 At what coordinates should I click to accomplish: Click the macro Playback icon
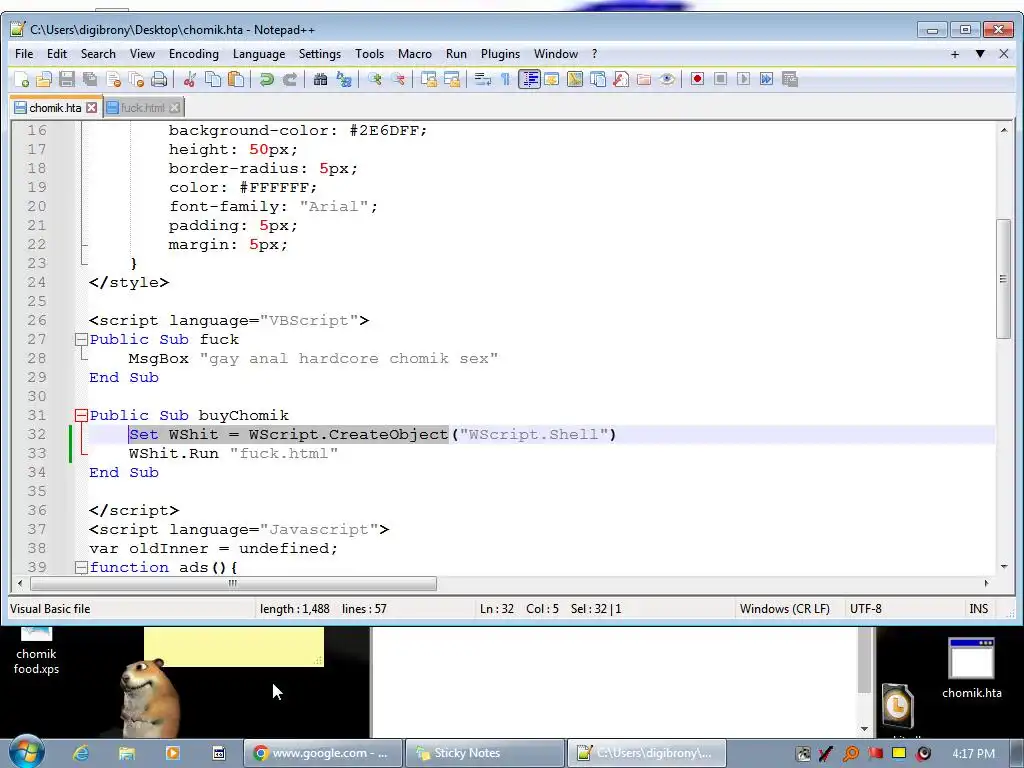tap(743, 80)
